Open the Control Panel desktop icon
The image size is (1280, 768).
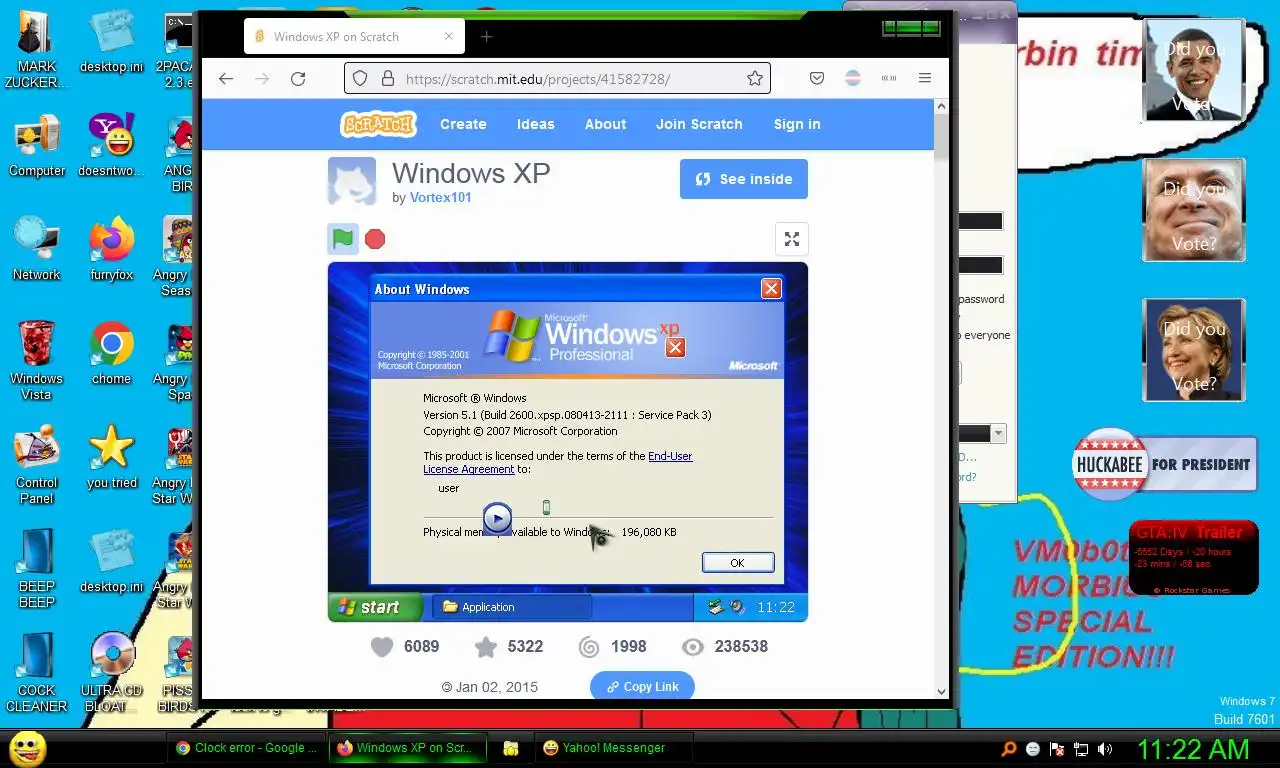[37, 465]
